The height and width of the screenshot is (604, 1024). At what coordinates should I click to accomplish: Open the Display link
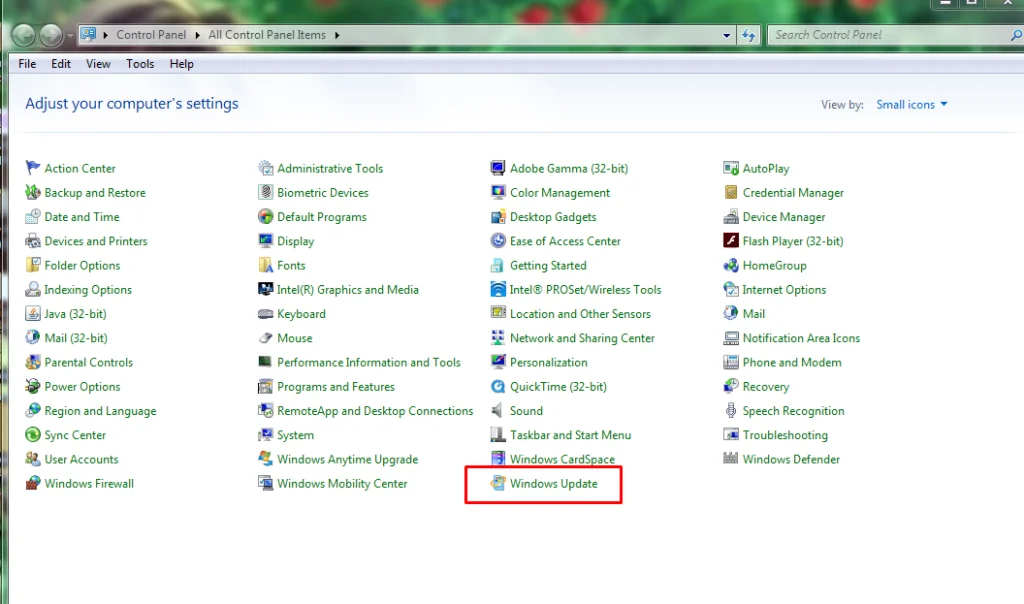(x=295, y=241)
